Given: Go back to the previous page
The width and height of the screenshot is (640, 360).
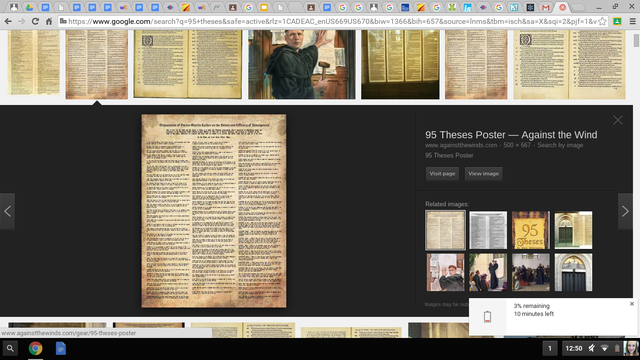Looking at the screenshot, I should pyautogui.click(x=8, y=21).
